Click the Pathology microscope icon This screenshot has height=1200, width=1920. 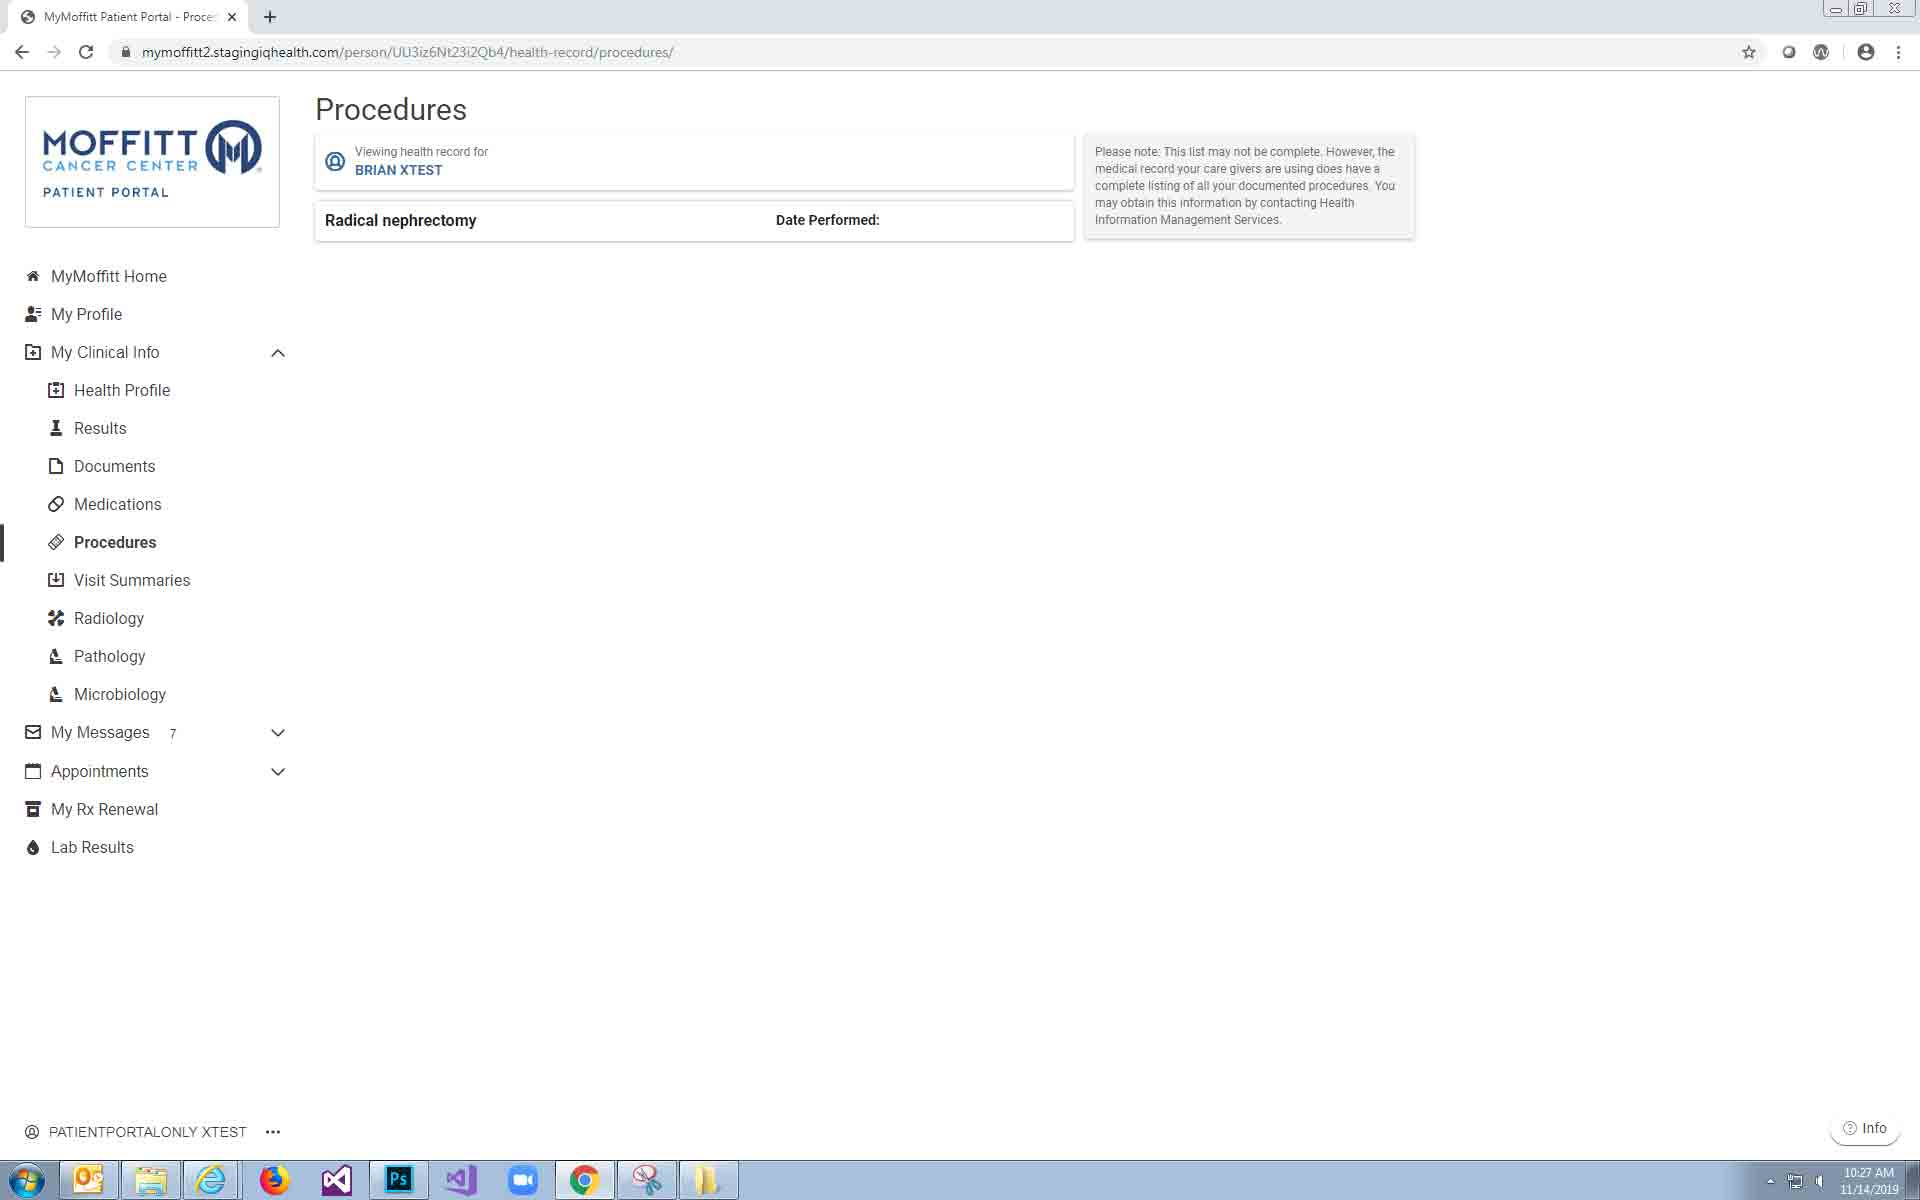pos(56,656)
